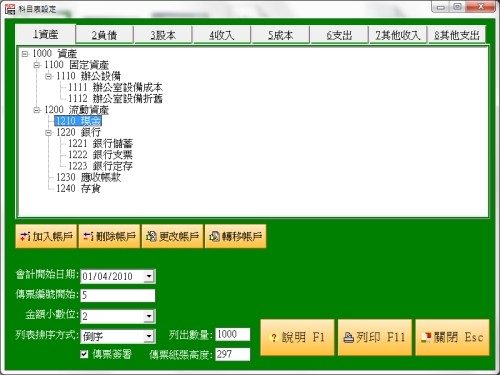500x375 pixels.
Task: Click the 轉移帳戶 transfer account button
Action: (x=235, y=236)
